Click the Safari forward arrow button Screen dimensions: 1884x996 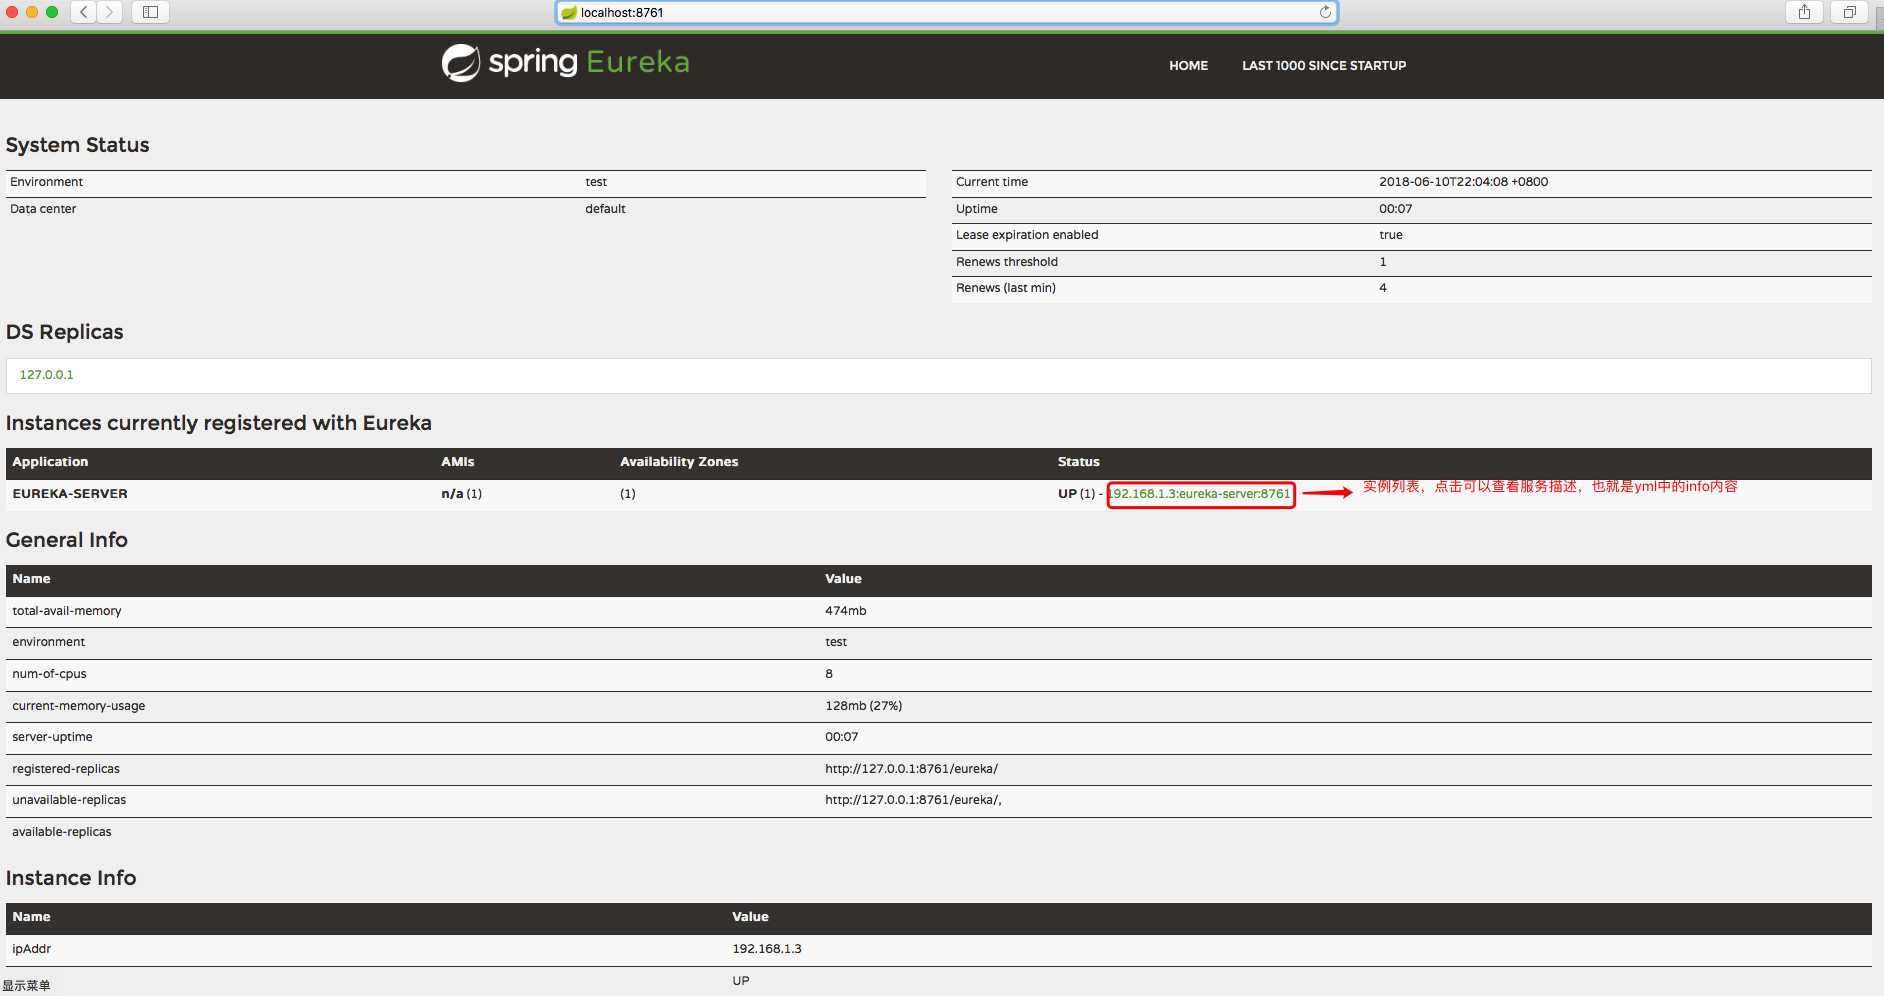pos(110,12)
